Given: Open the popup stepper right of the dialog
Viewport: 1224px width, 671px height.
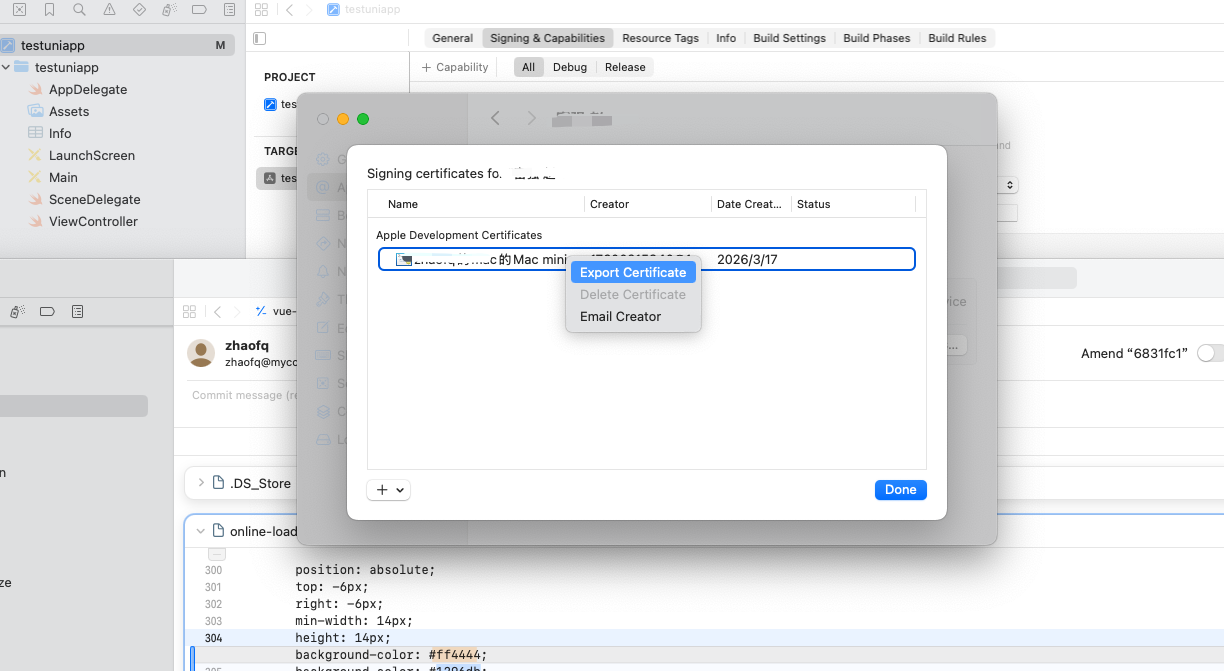Looking at the screenshot, I should (x=1010, y=185).
